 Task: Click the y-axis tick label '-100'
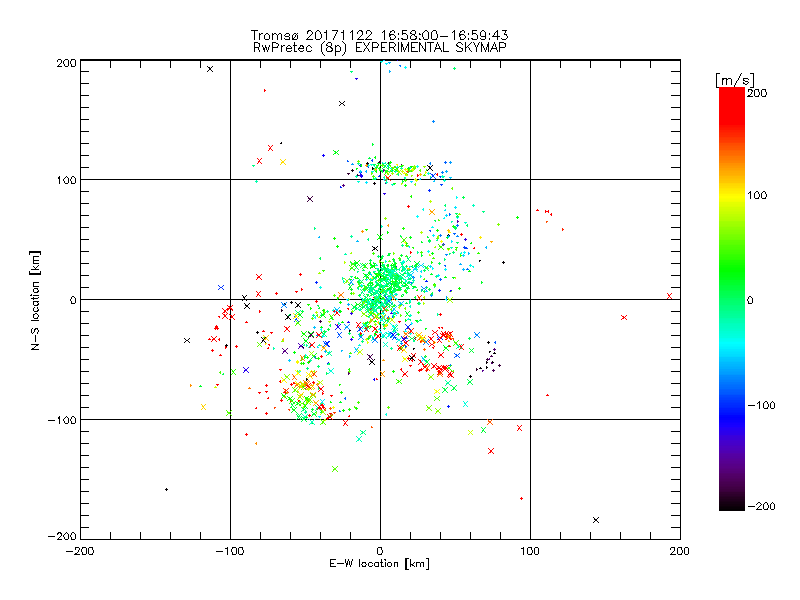point(62,420)
